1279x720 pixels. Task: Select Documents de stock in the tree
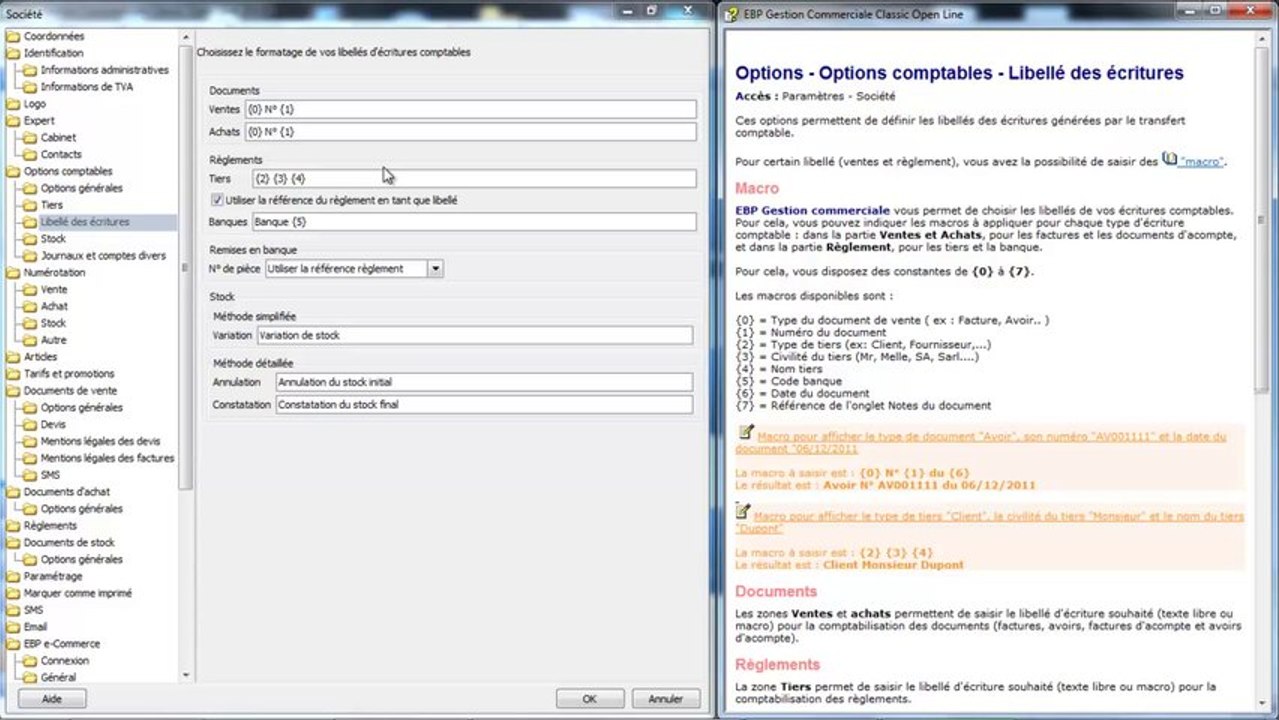pos(69,543)
